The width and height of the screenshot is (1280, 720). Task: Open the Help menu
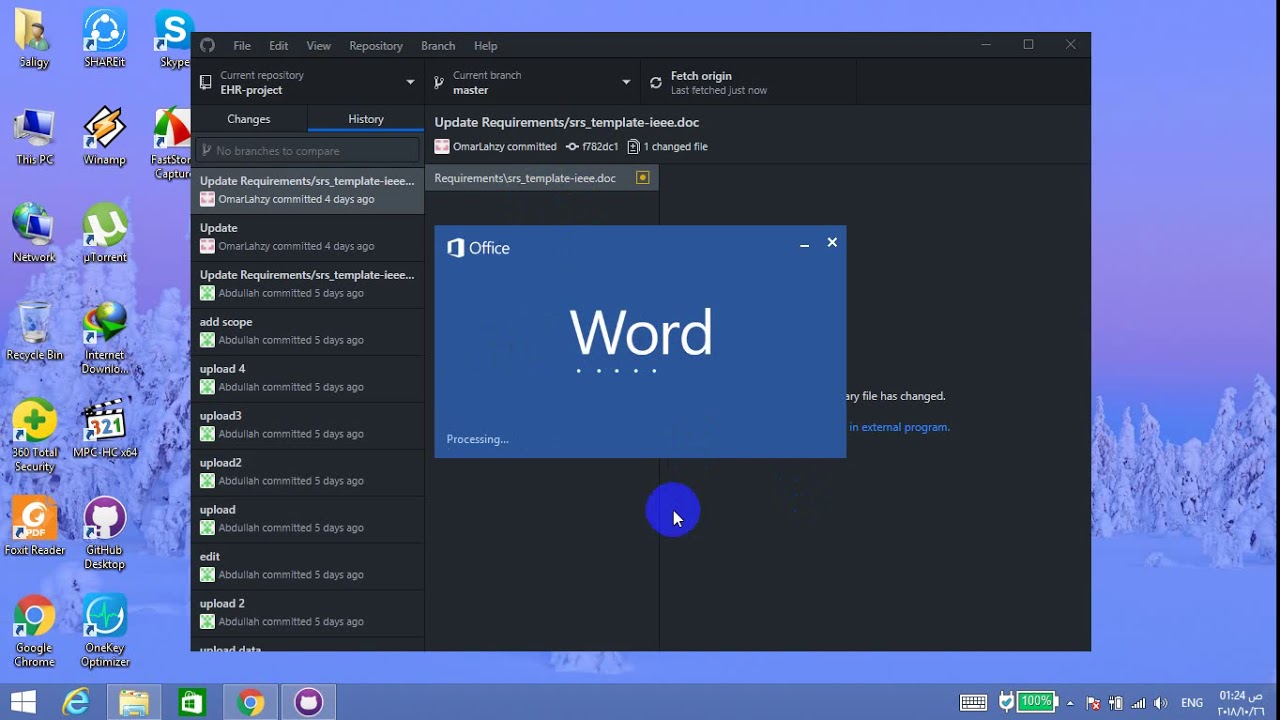(485, 45)
